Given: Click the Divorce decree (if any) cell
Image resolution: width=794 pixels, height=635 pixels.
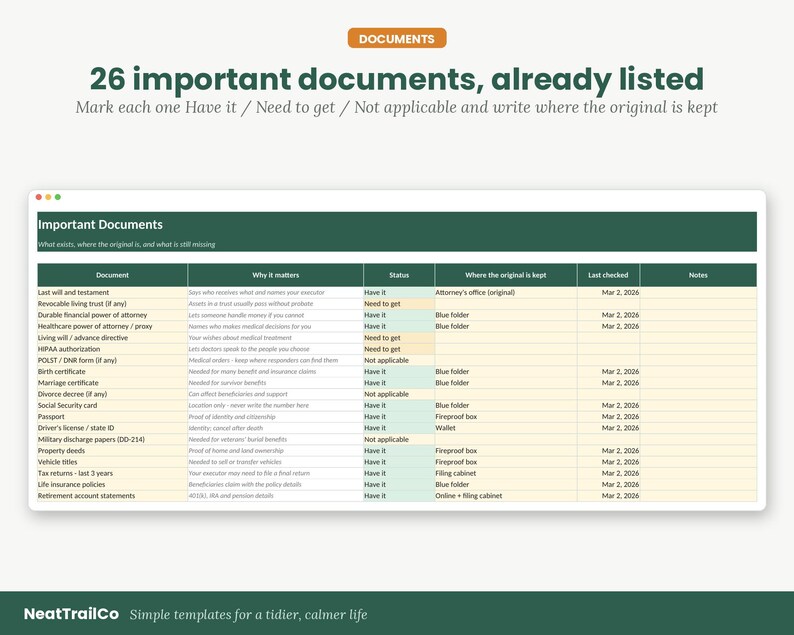Looking at the screenshot, I should point(112,394).
